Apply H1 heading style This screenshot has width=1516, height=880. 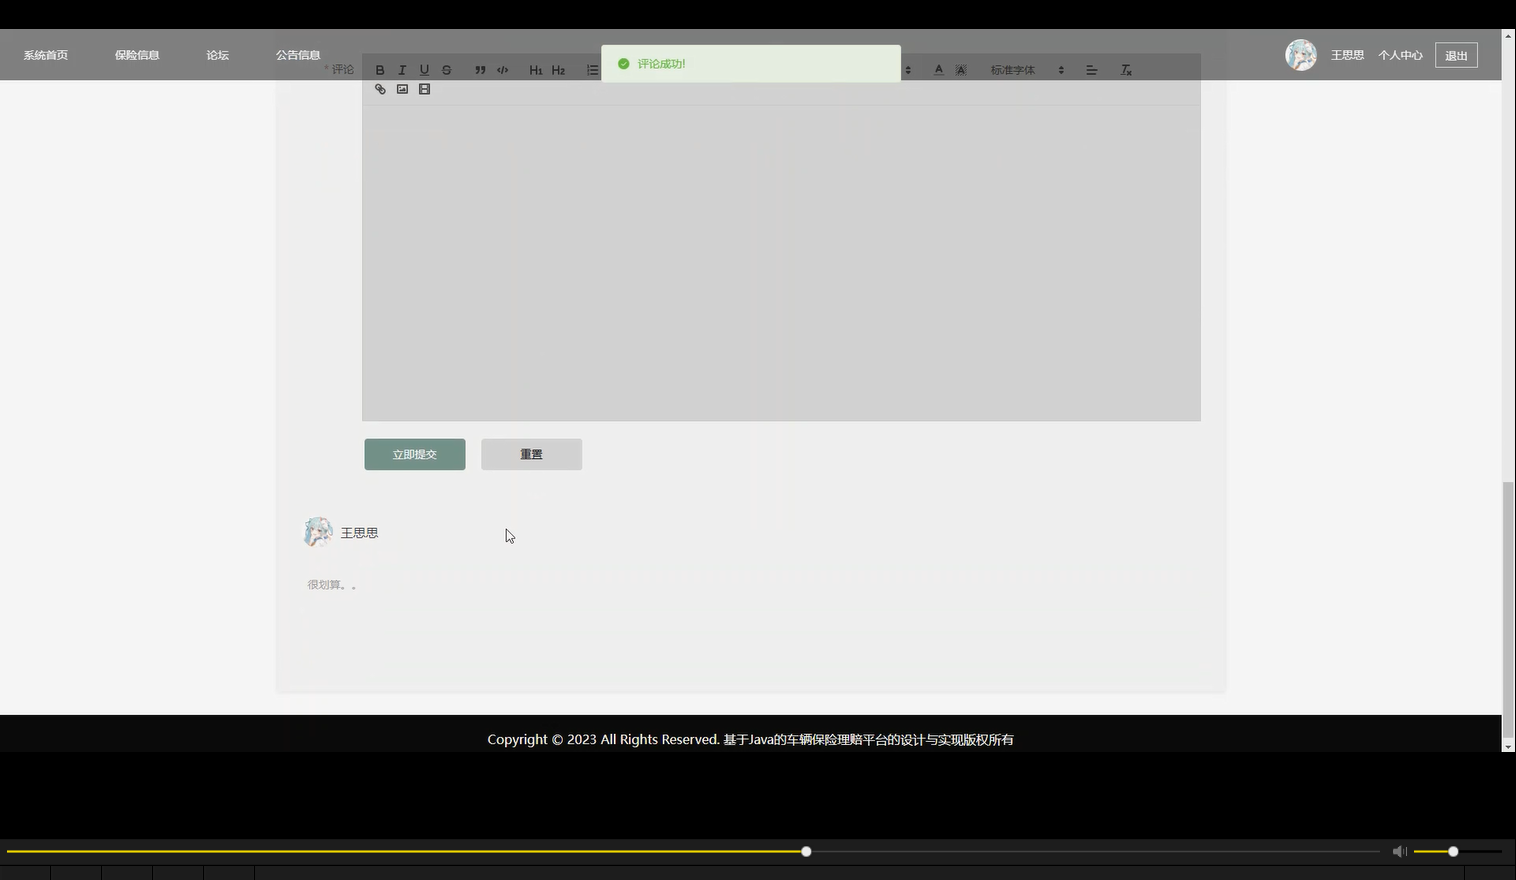536,70
